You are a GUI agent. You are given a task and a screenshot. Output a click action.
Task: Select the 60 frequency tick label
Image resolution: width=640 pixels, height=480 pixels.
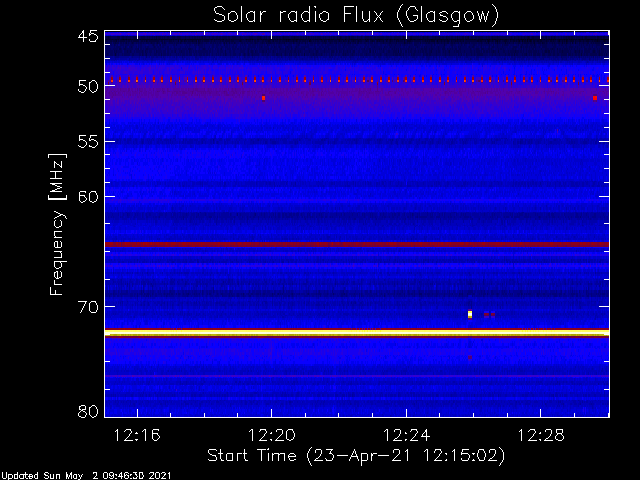click(88, 197)
